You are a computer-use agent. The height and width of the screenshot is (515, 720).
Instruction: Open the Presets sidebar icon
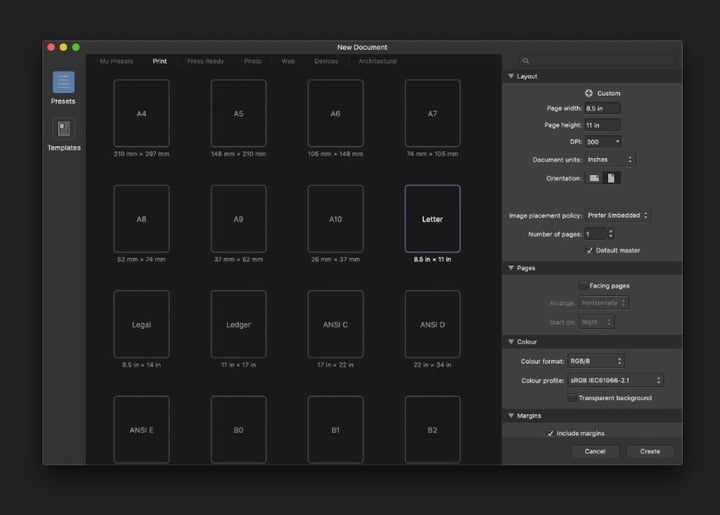[x=63, y=83]
